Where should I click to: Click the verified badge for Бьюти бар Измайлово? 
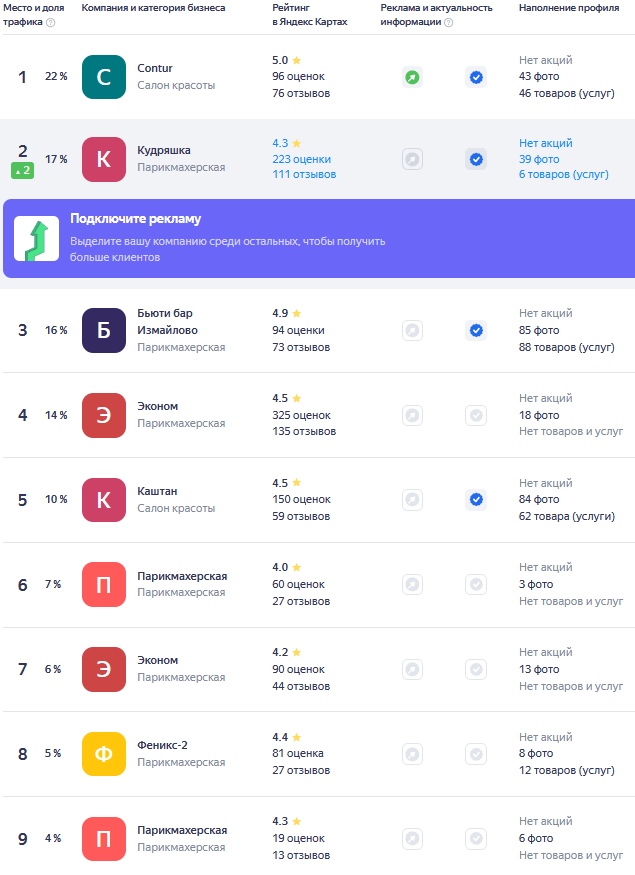point(476,330)
